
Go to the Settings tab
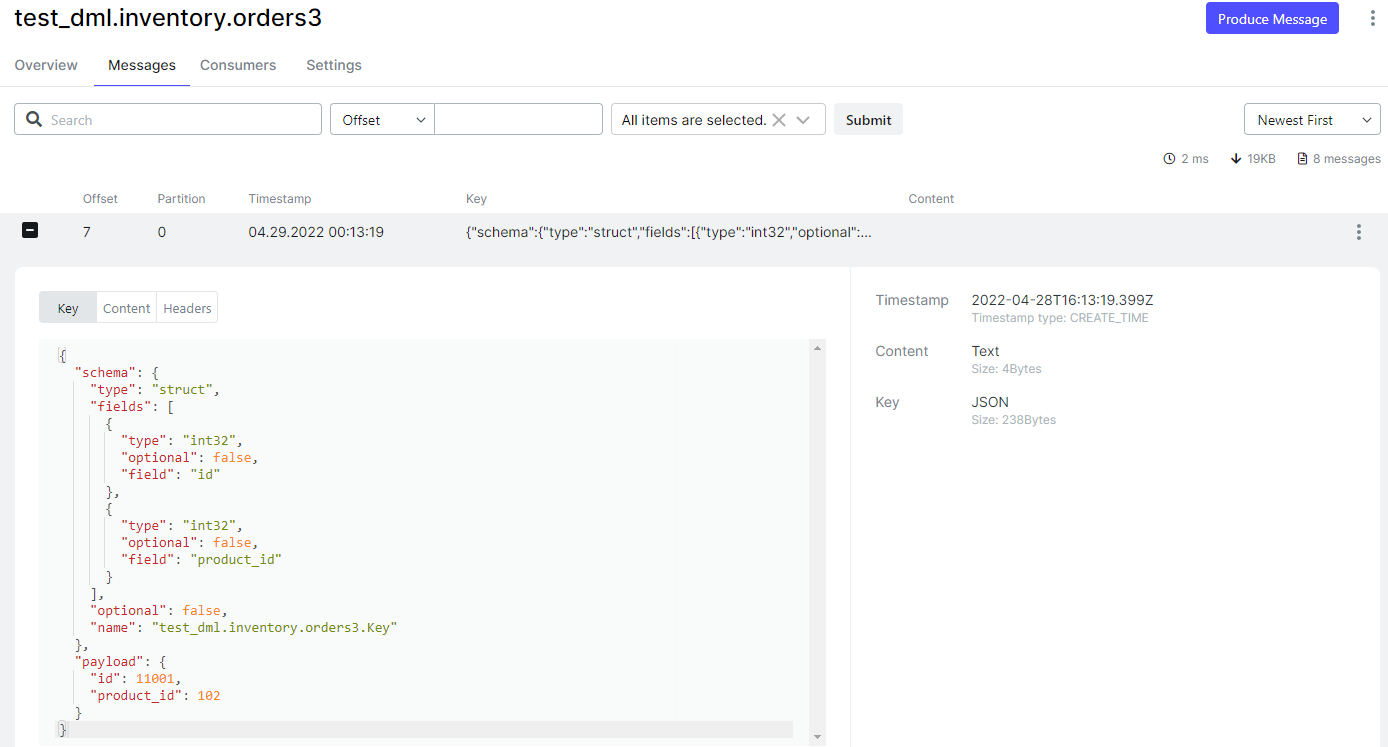(334, 65)
